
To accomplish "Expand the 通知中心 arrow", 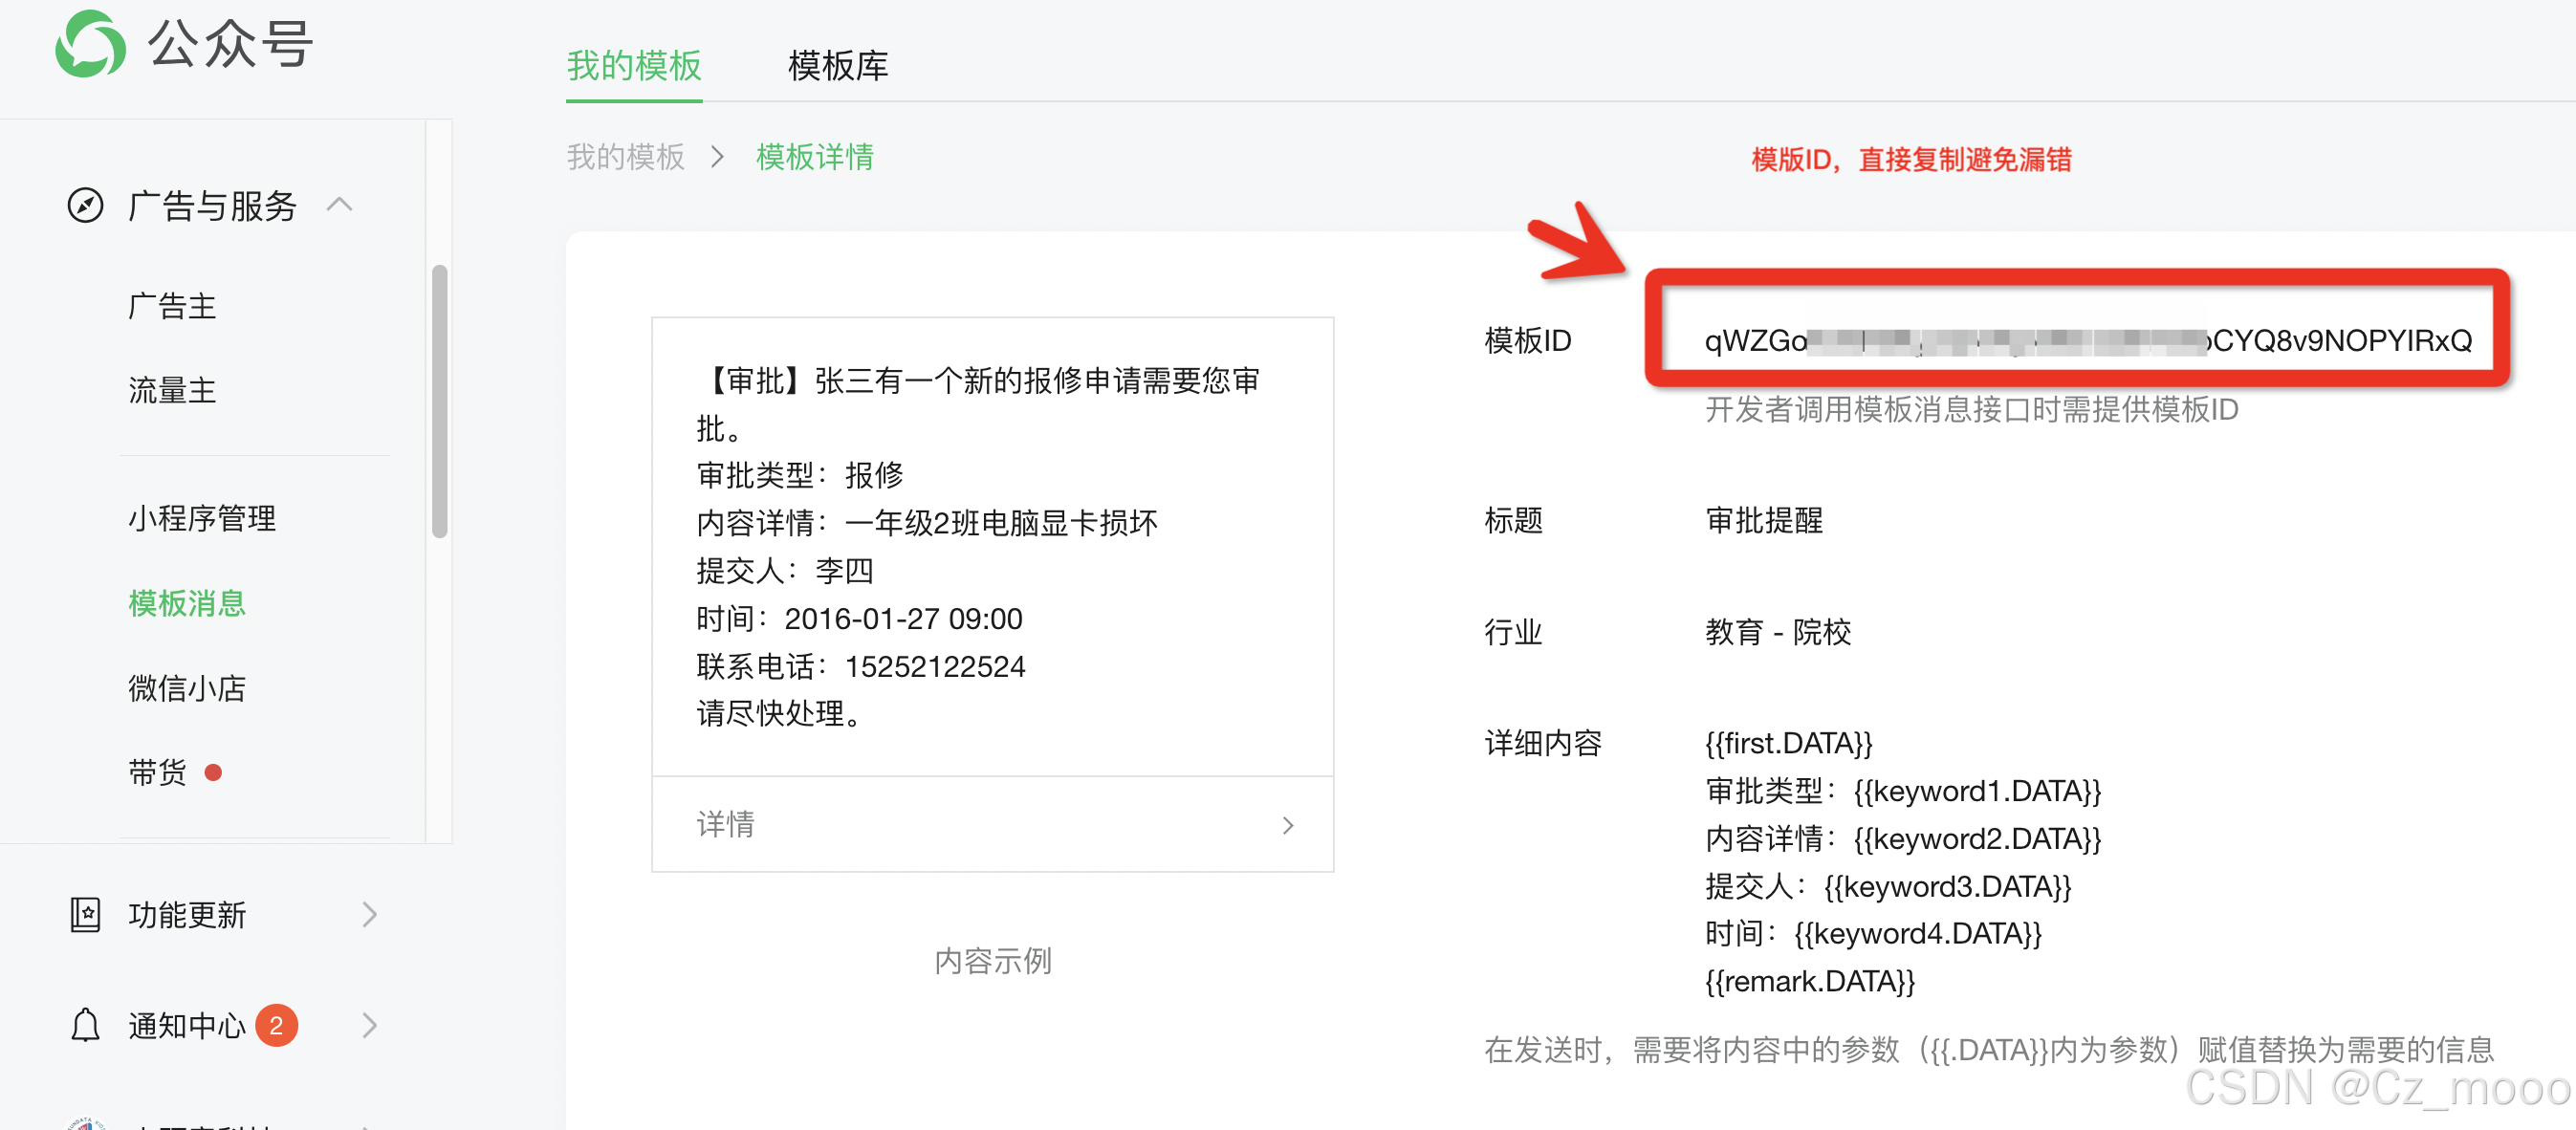I will coord(369,1025).
